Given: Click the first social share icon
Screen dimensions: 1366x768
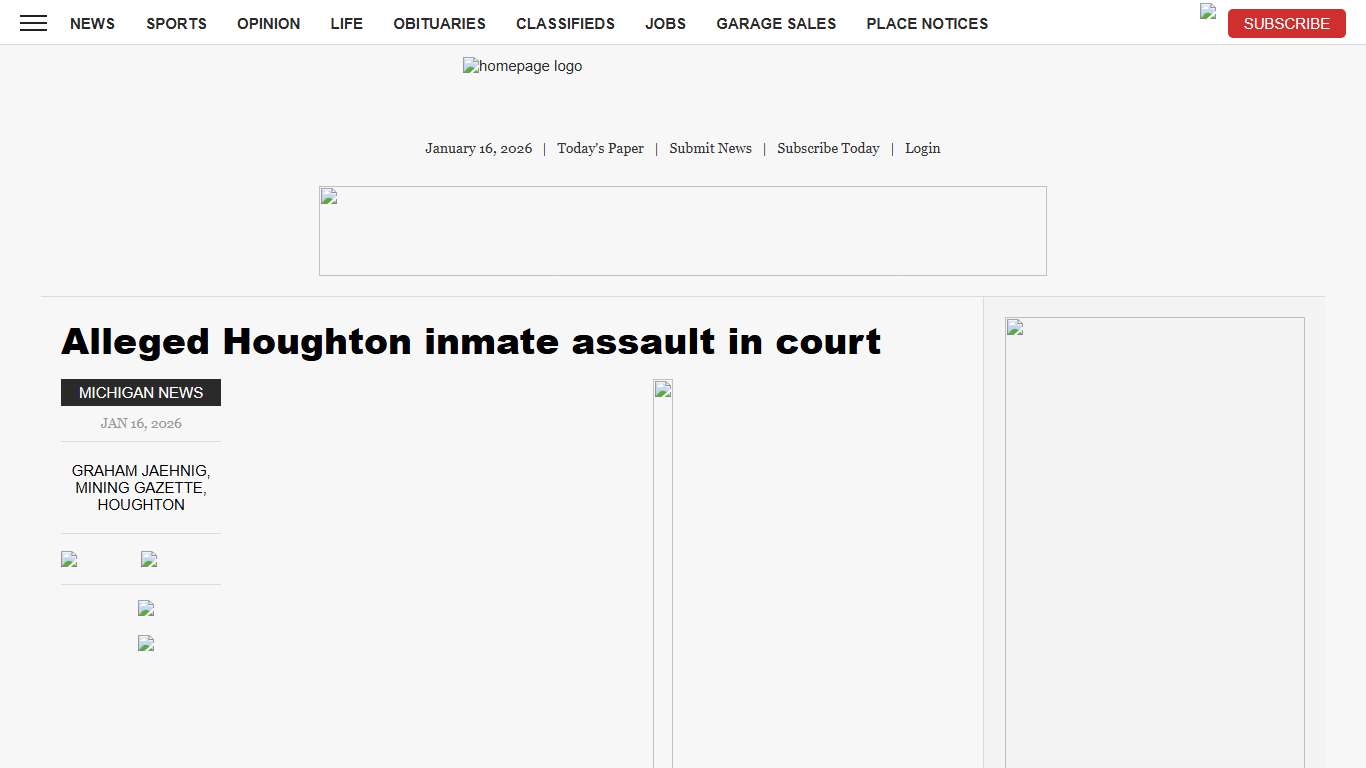Looking at the screenshot, I should [x=68, y=559].
